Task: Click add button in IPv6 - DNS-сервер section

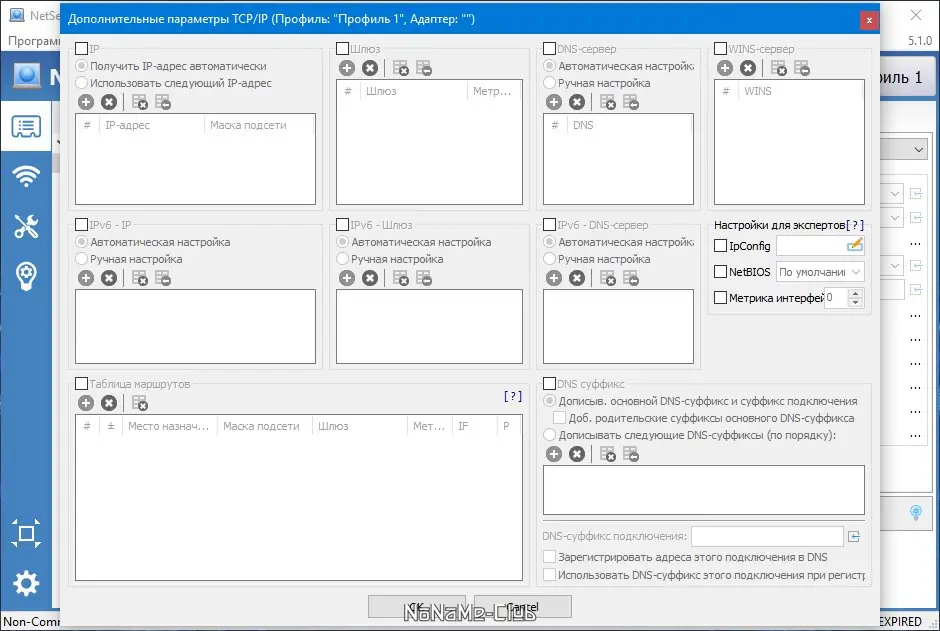Action: point(554,278)
